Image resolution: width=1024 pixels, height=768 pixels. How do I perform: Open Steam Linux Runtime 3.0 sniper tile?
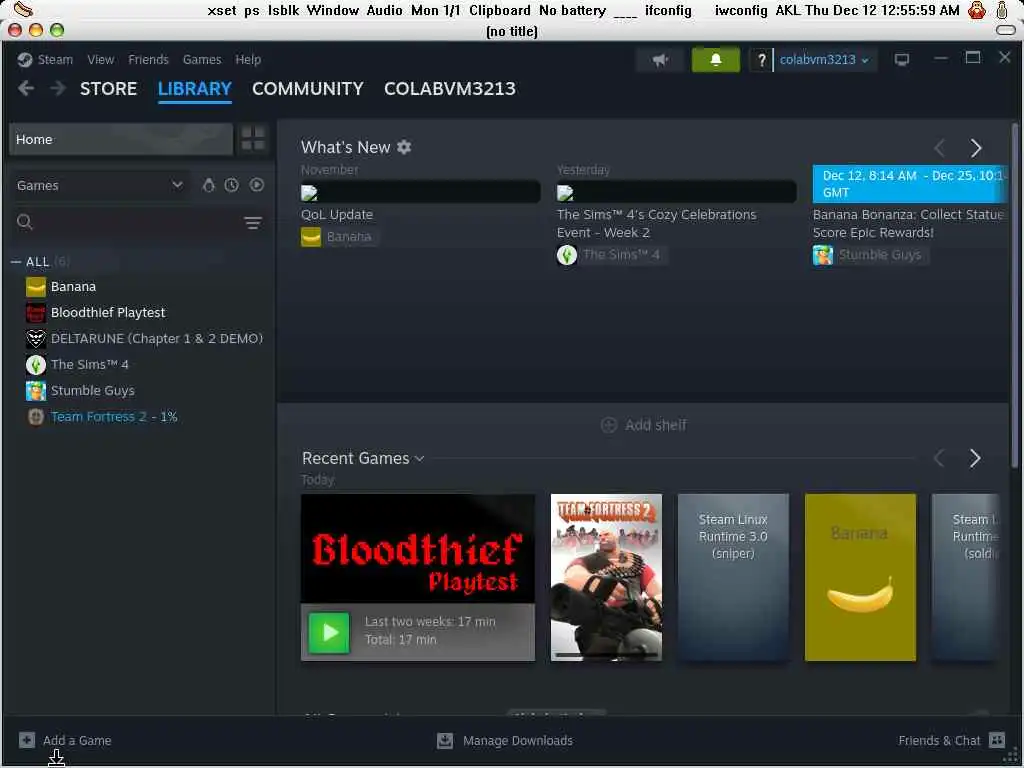tap(733, 577)
